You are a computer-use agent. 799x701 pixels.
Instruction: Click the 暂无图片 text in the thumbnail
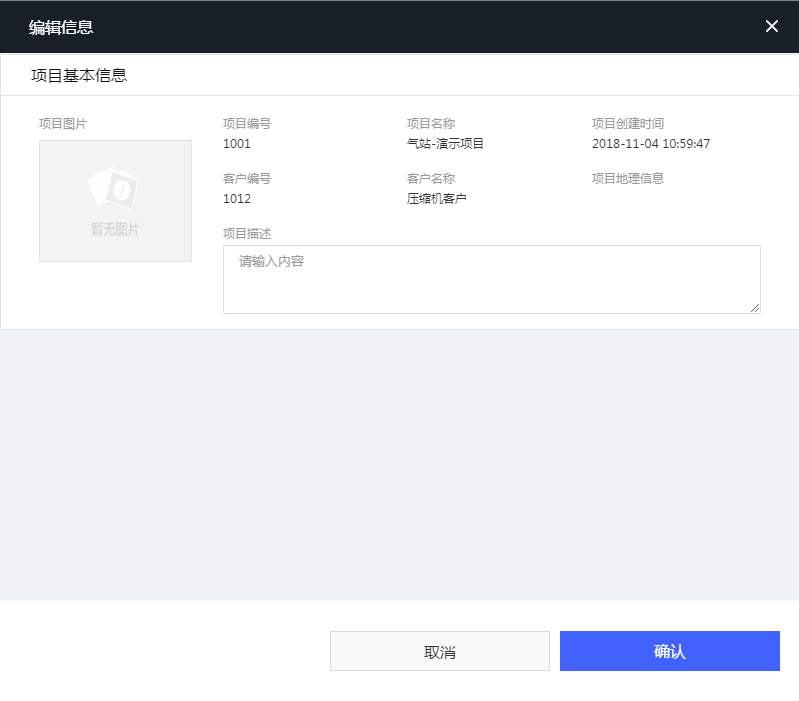115,229
